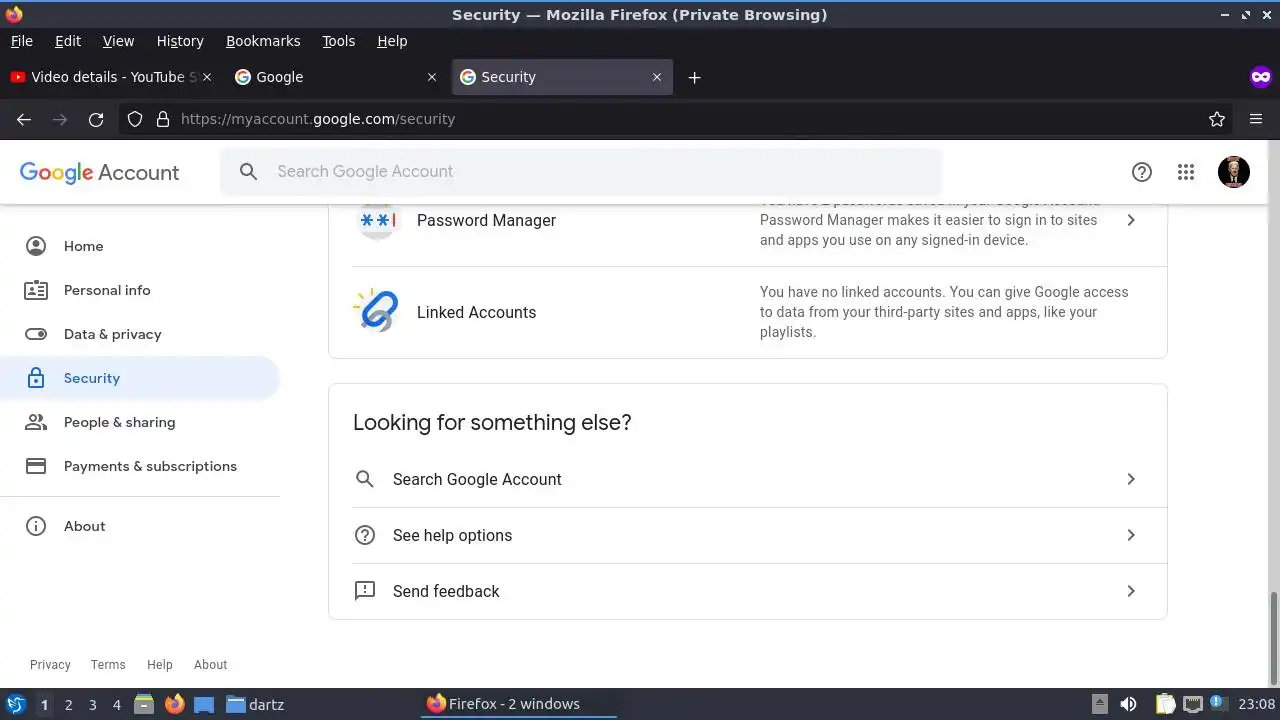
Task: Click the Google Account profile avatar
Action: 1233,172
